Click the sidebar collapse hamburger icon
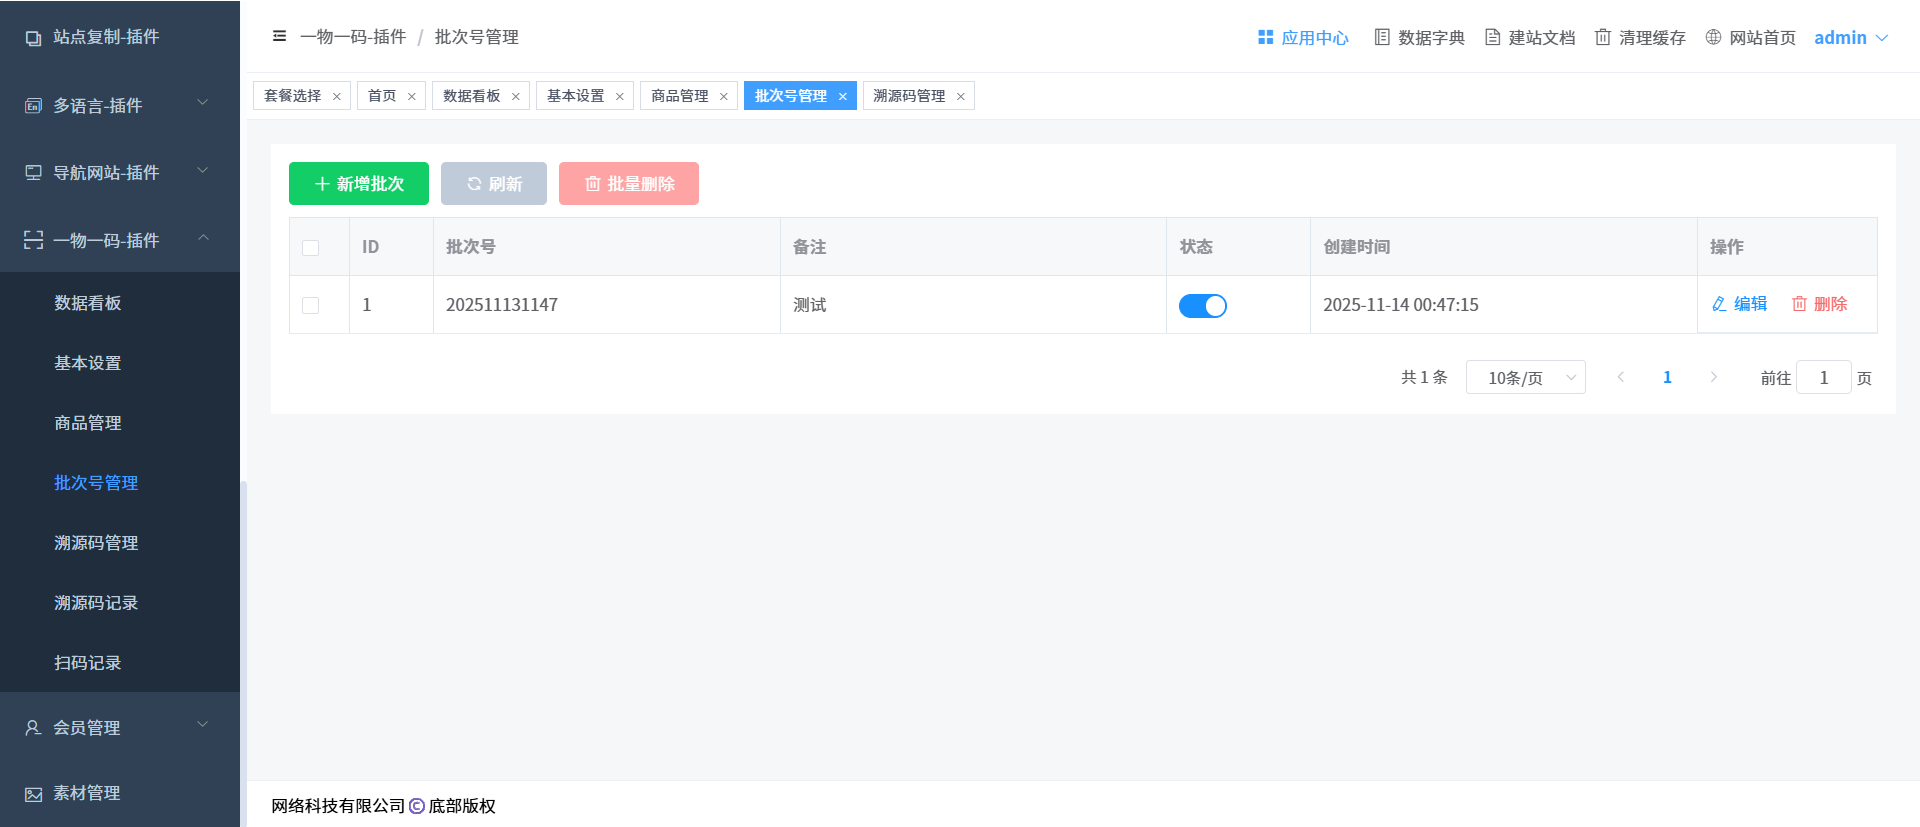The image size is (1920, 827). pyautogui.click(x=279, y=36)
